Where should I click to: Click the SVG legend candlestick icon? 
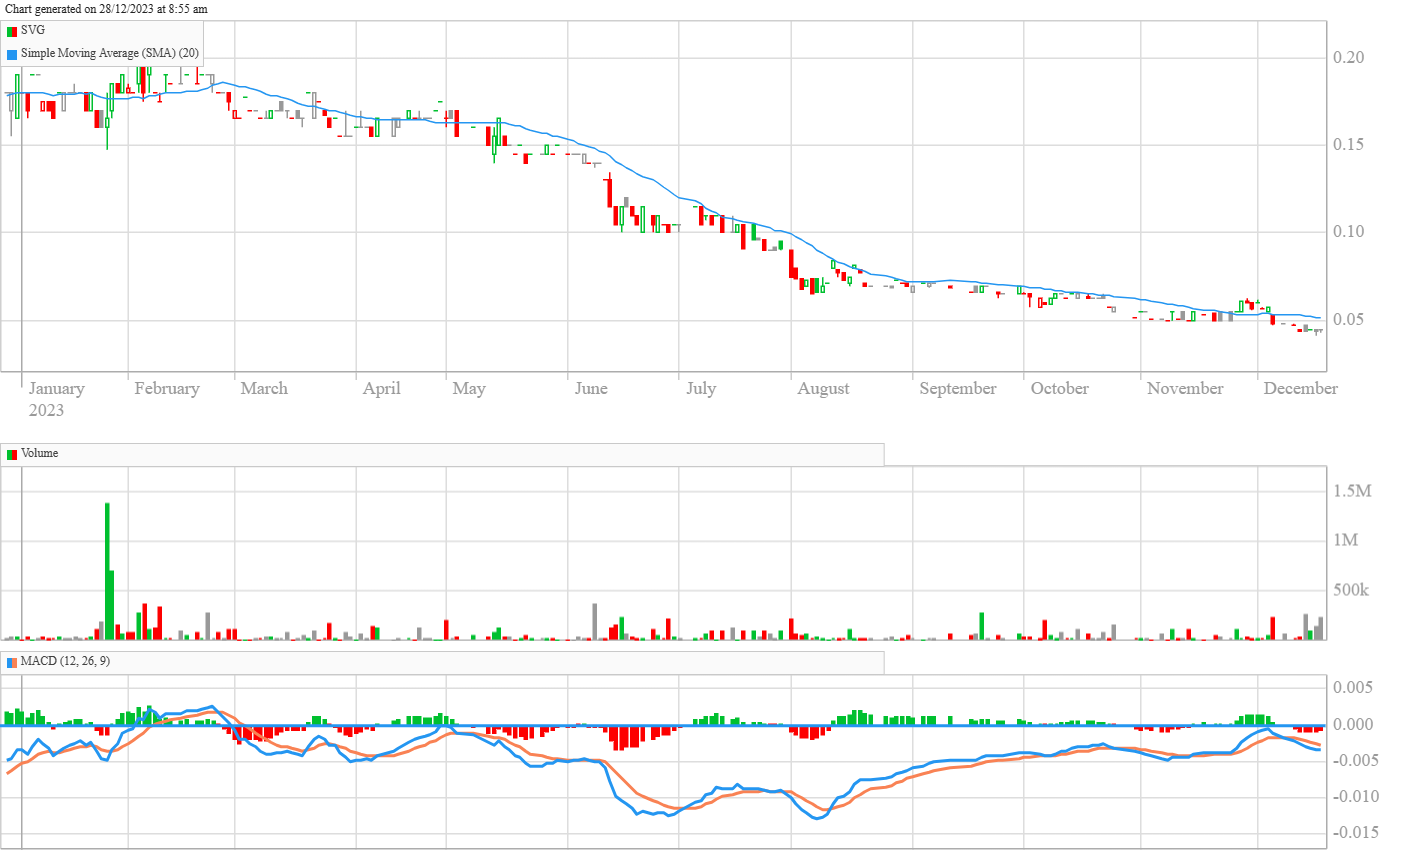pos(12,31)
